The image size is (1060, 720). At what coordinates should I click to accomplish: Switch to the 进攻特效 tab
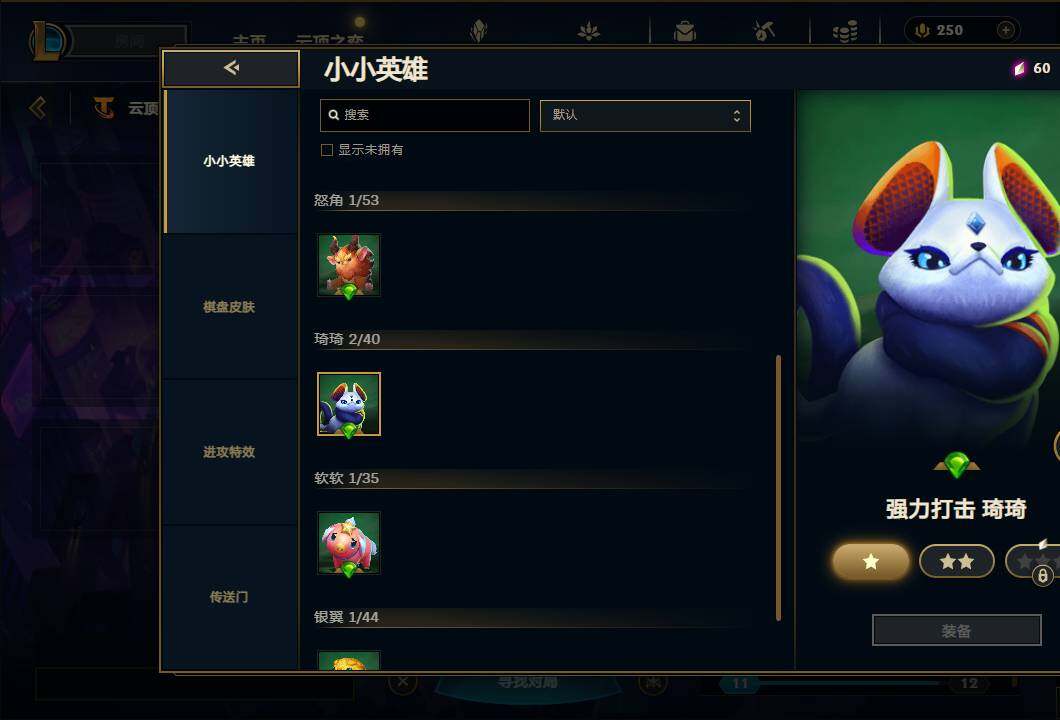click(x=229, y=452)
